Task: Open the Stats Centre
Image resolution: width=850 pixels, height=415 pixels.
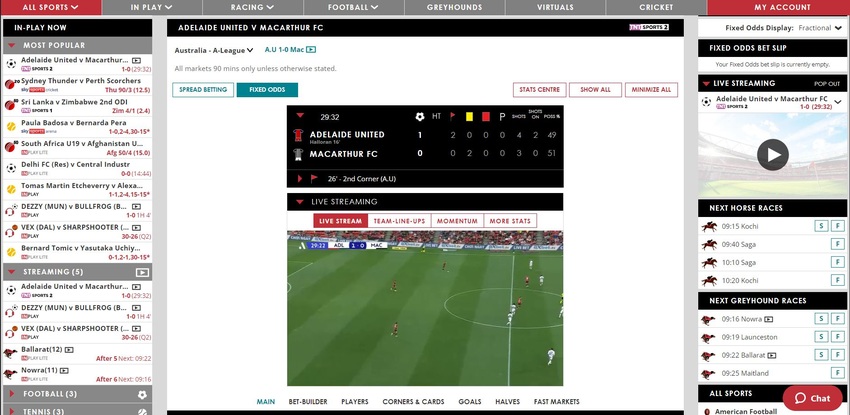Action: (x=539, y=90)
